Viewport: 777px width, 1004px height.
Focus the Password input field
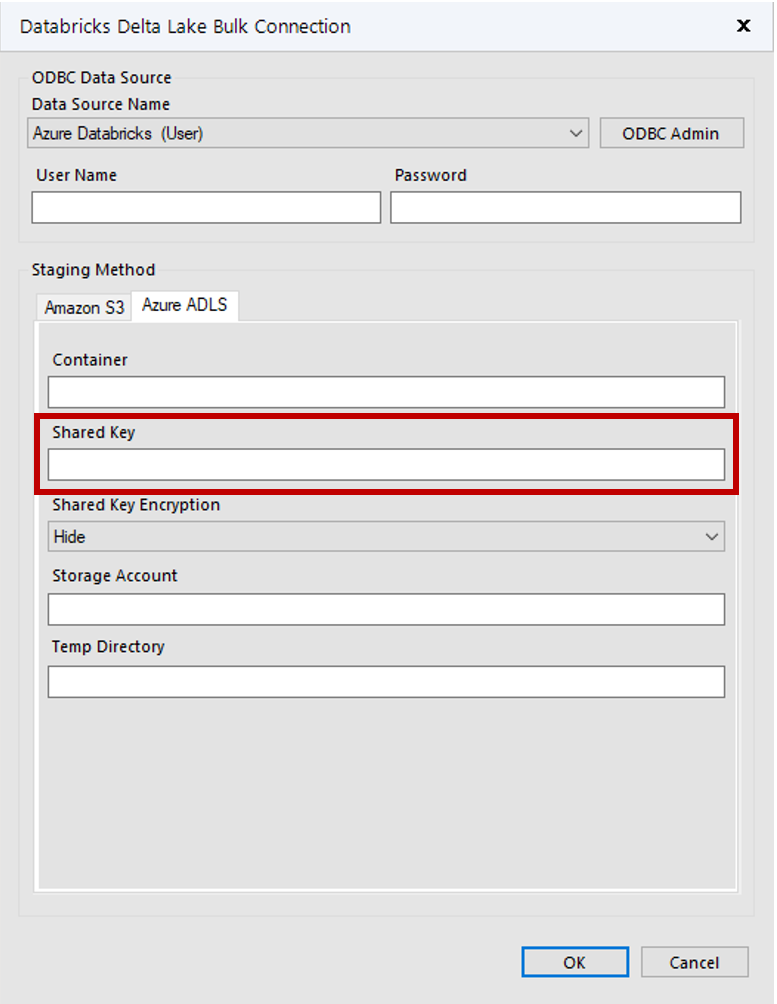[x=565, y=207]
